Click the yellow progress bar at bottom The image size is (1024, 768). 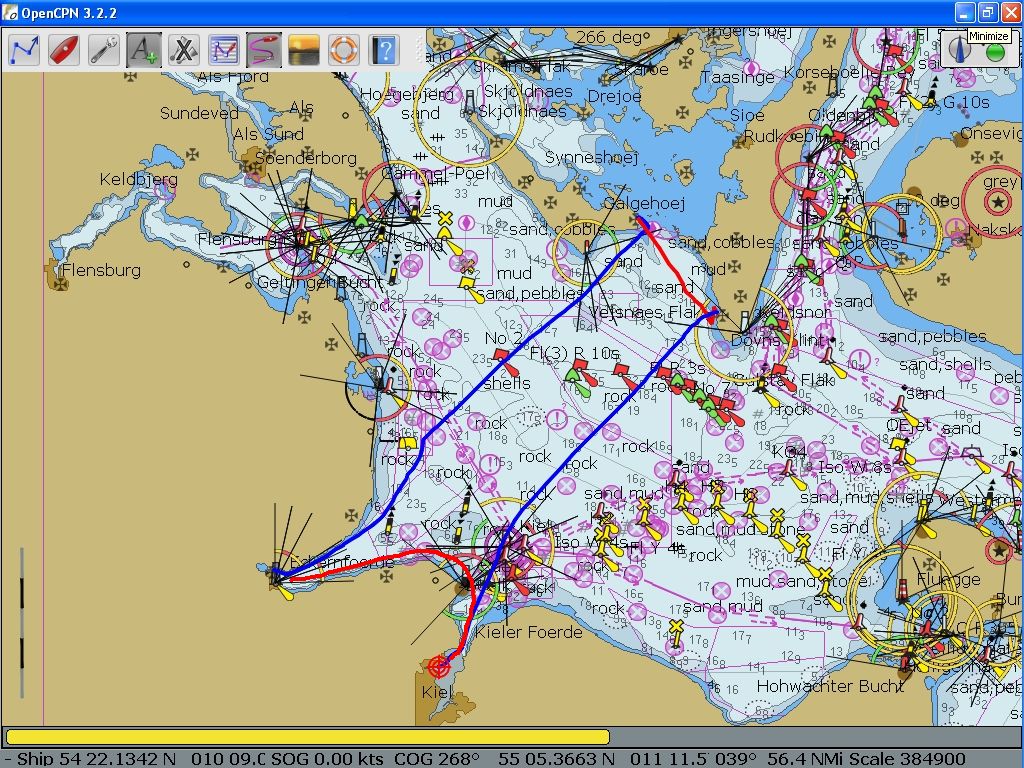tap(307, 737)
